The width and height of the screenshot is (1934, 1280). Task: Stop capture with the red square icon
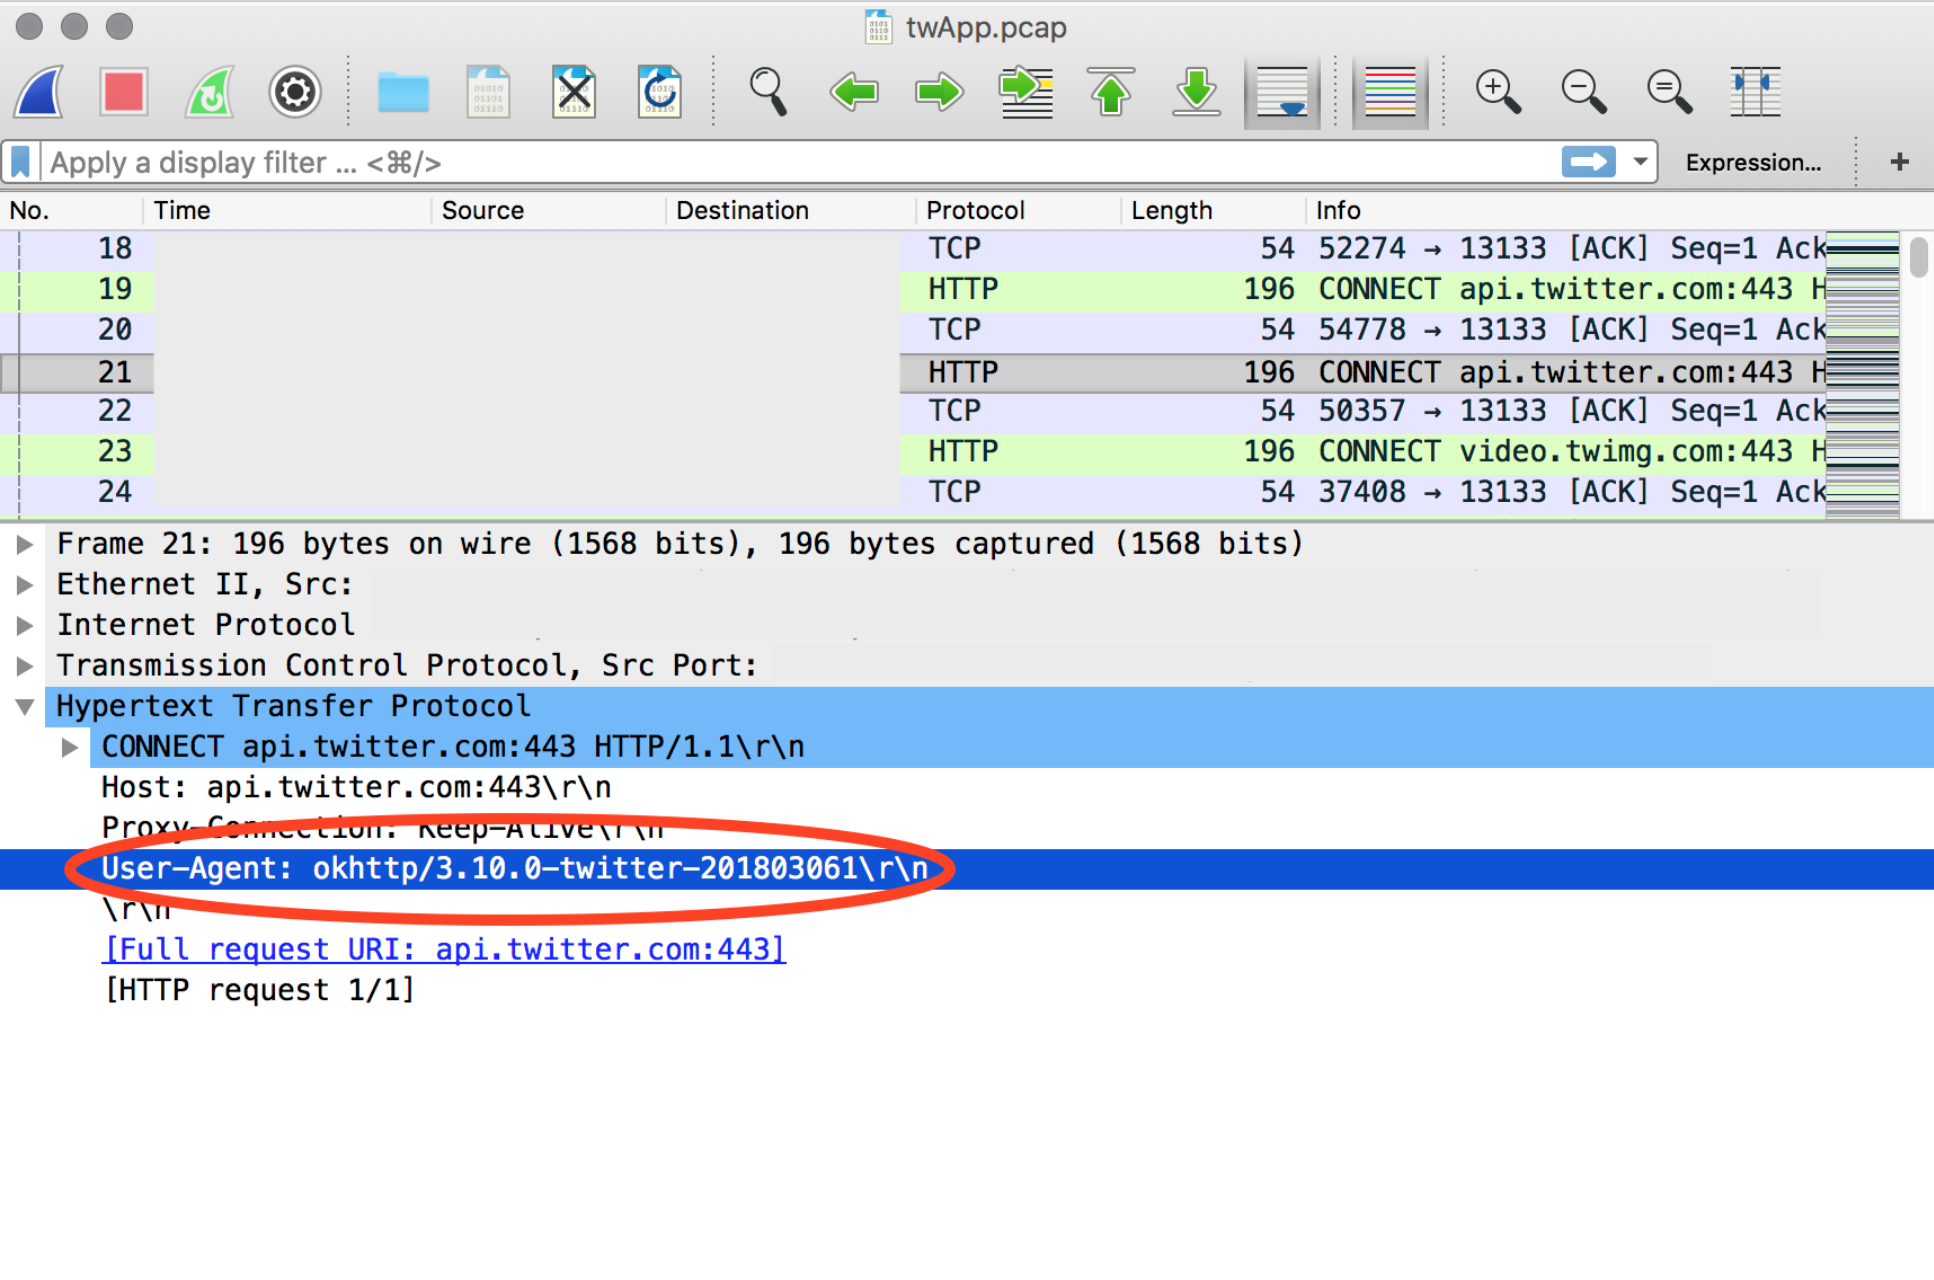124,92
